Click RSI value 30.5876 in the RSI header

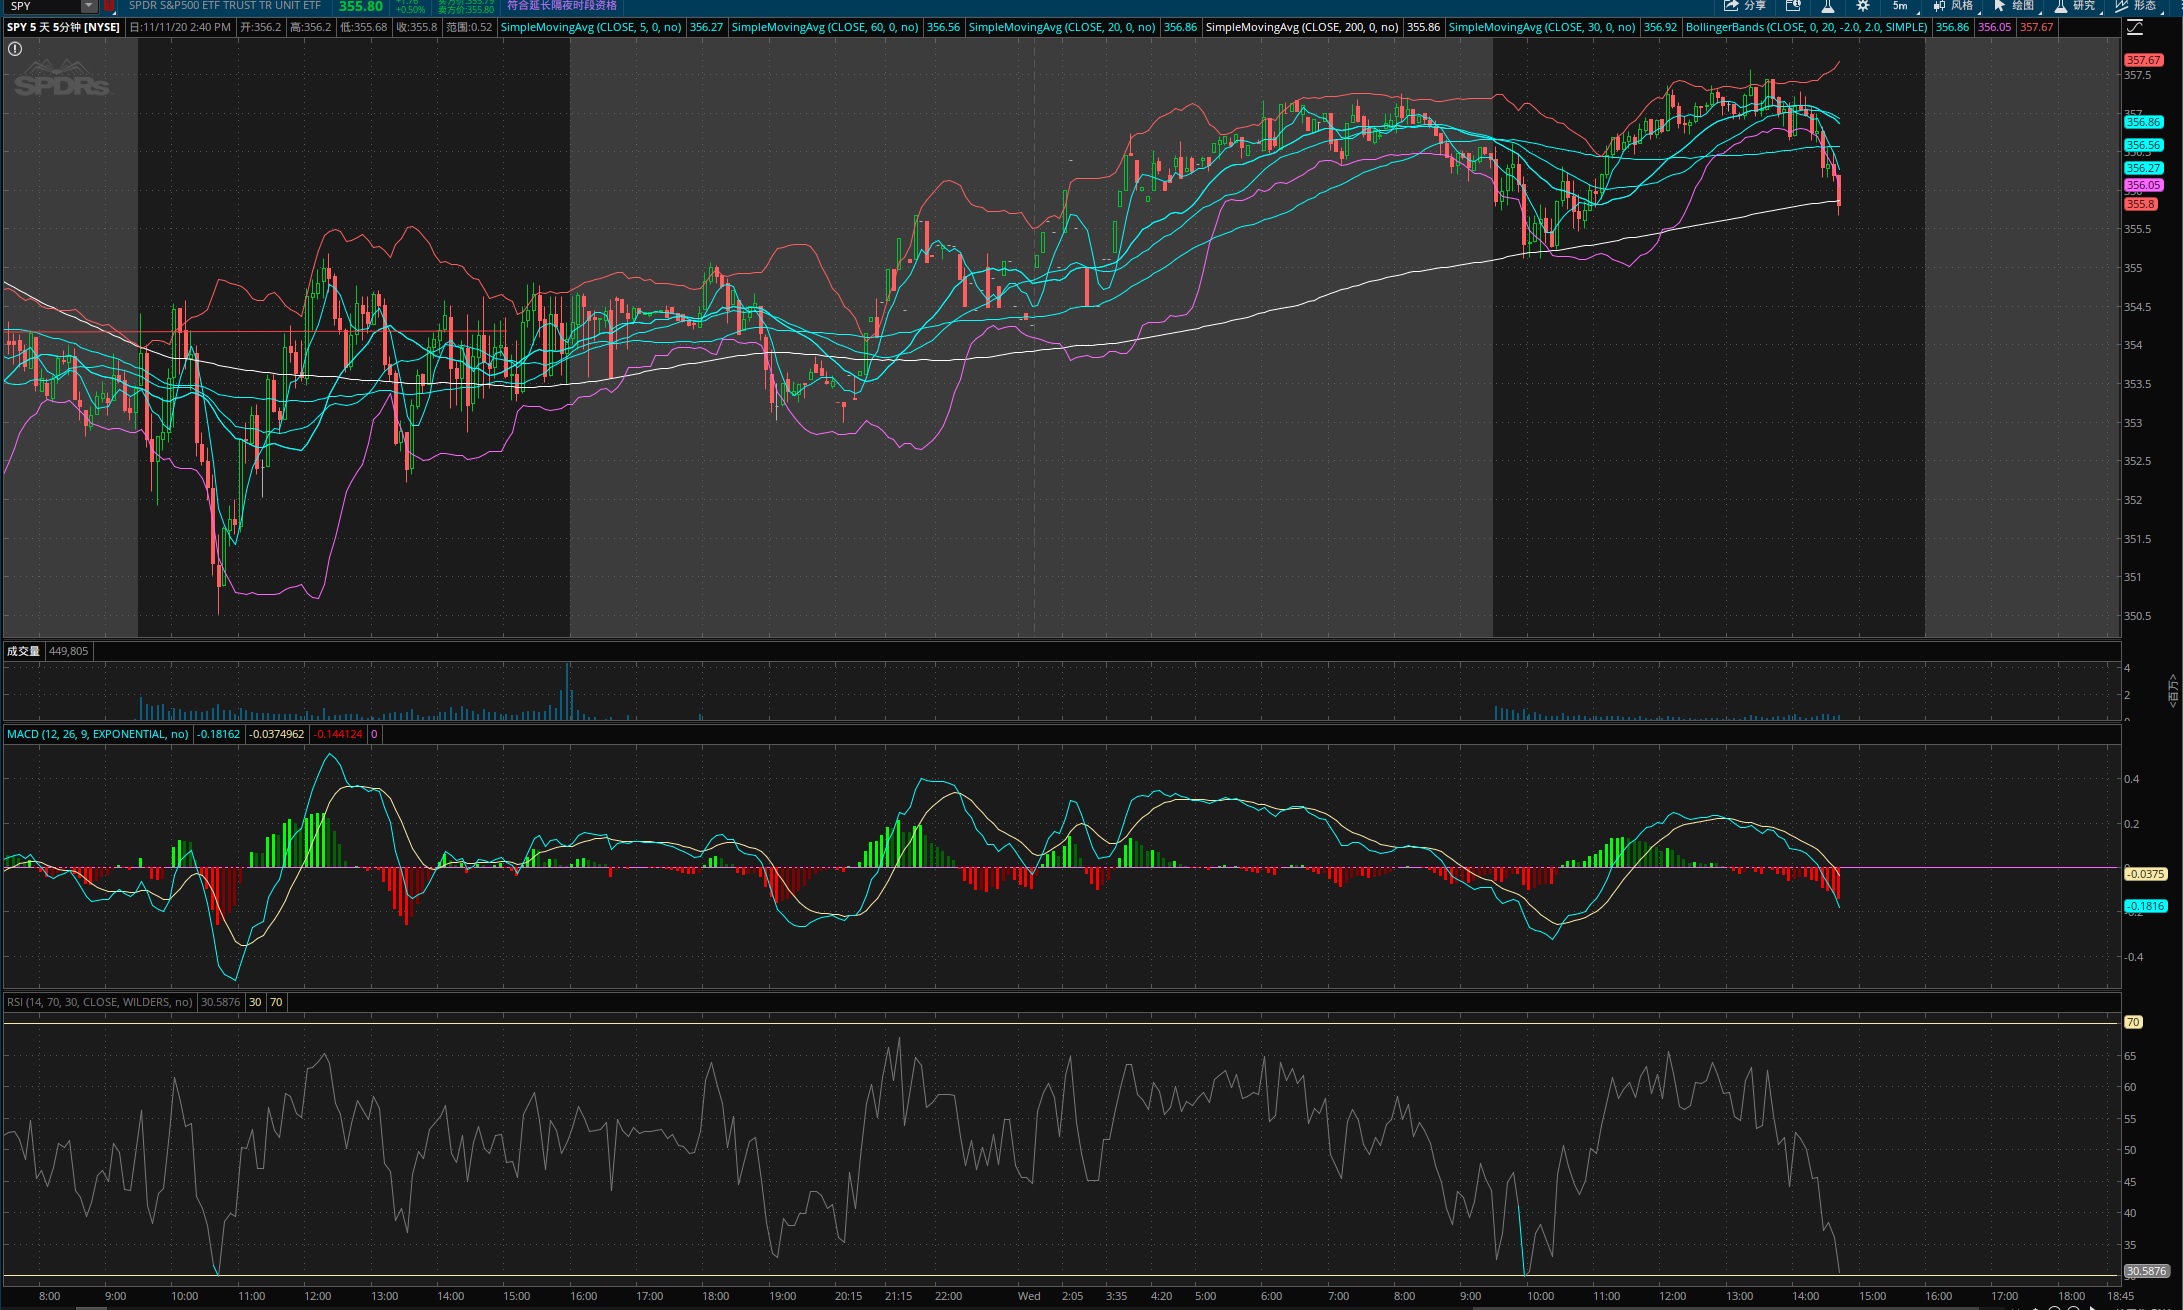point(221,1002)
